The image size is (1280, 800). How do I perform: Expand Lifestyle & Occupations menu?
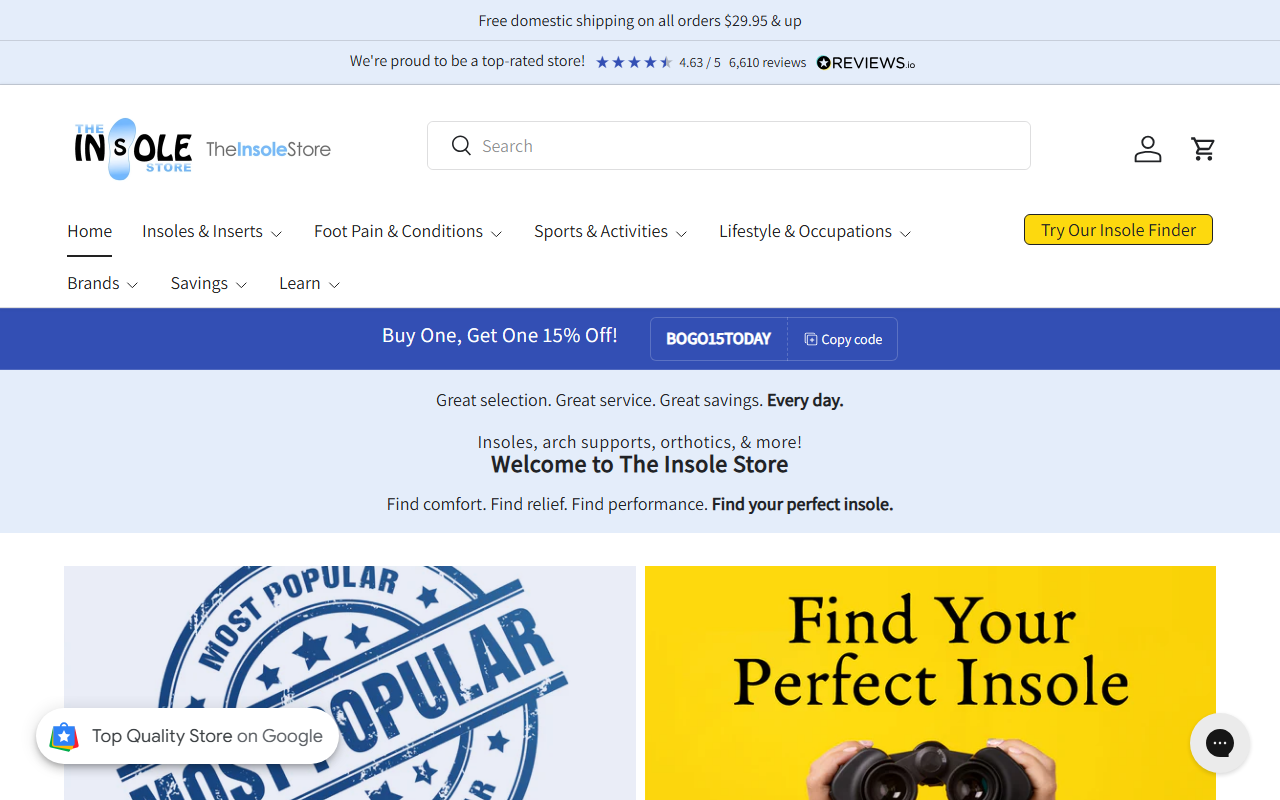[815, 231]
